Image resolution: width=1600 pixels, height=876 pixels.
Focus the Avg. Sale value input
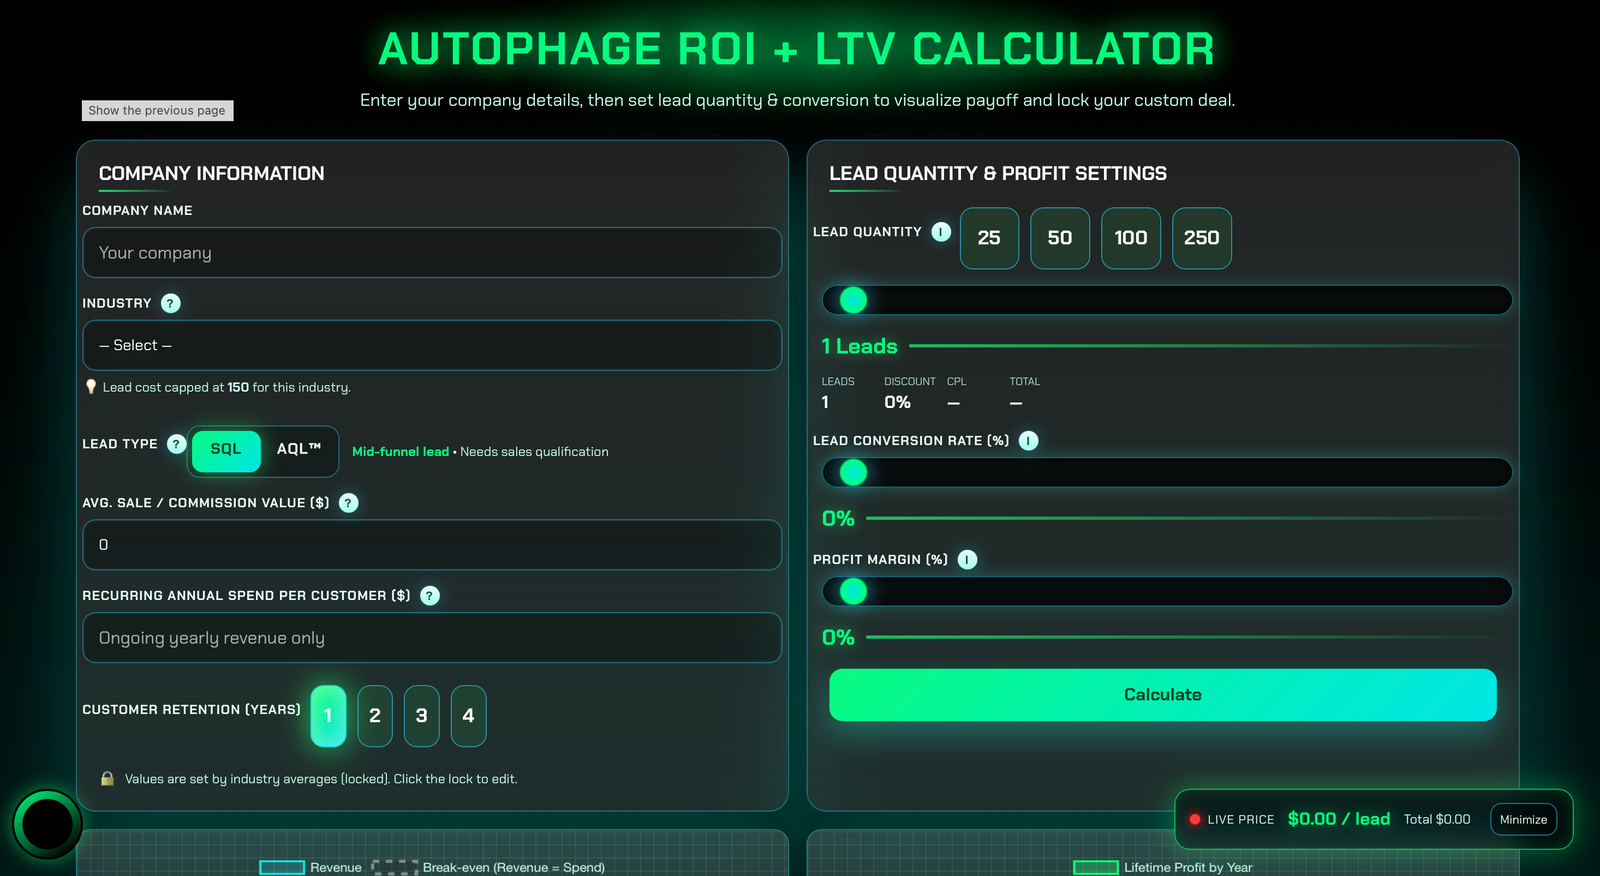(x=432, y=545)
